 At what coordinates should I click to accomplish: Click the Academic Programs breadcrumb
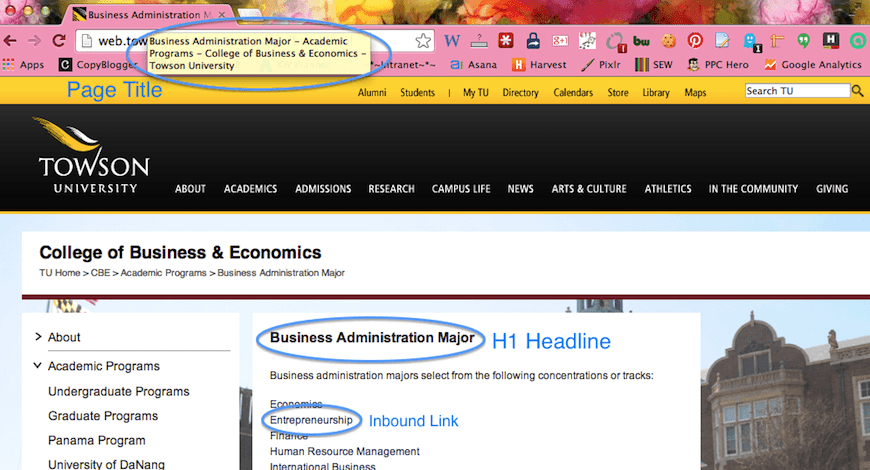[163, 272]
